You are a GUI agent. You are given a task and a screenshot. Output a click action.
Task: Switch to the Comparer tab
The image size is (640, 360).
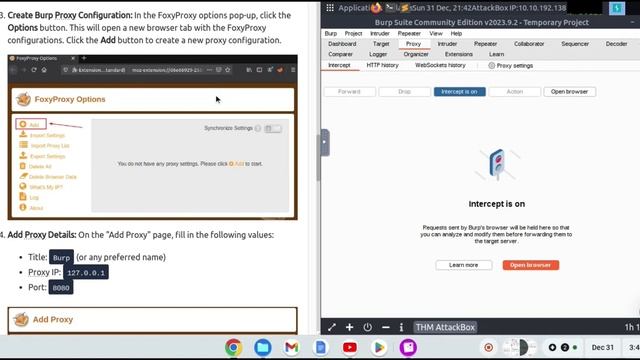340,54
